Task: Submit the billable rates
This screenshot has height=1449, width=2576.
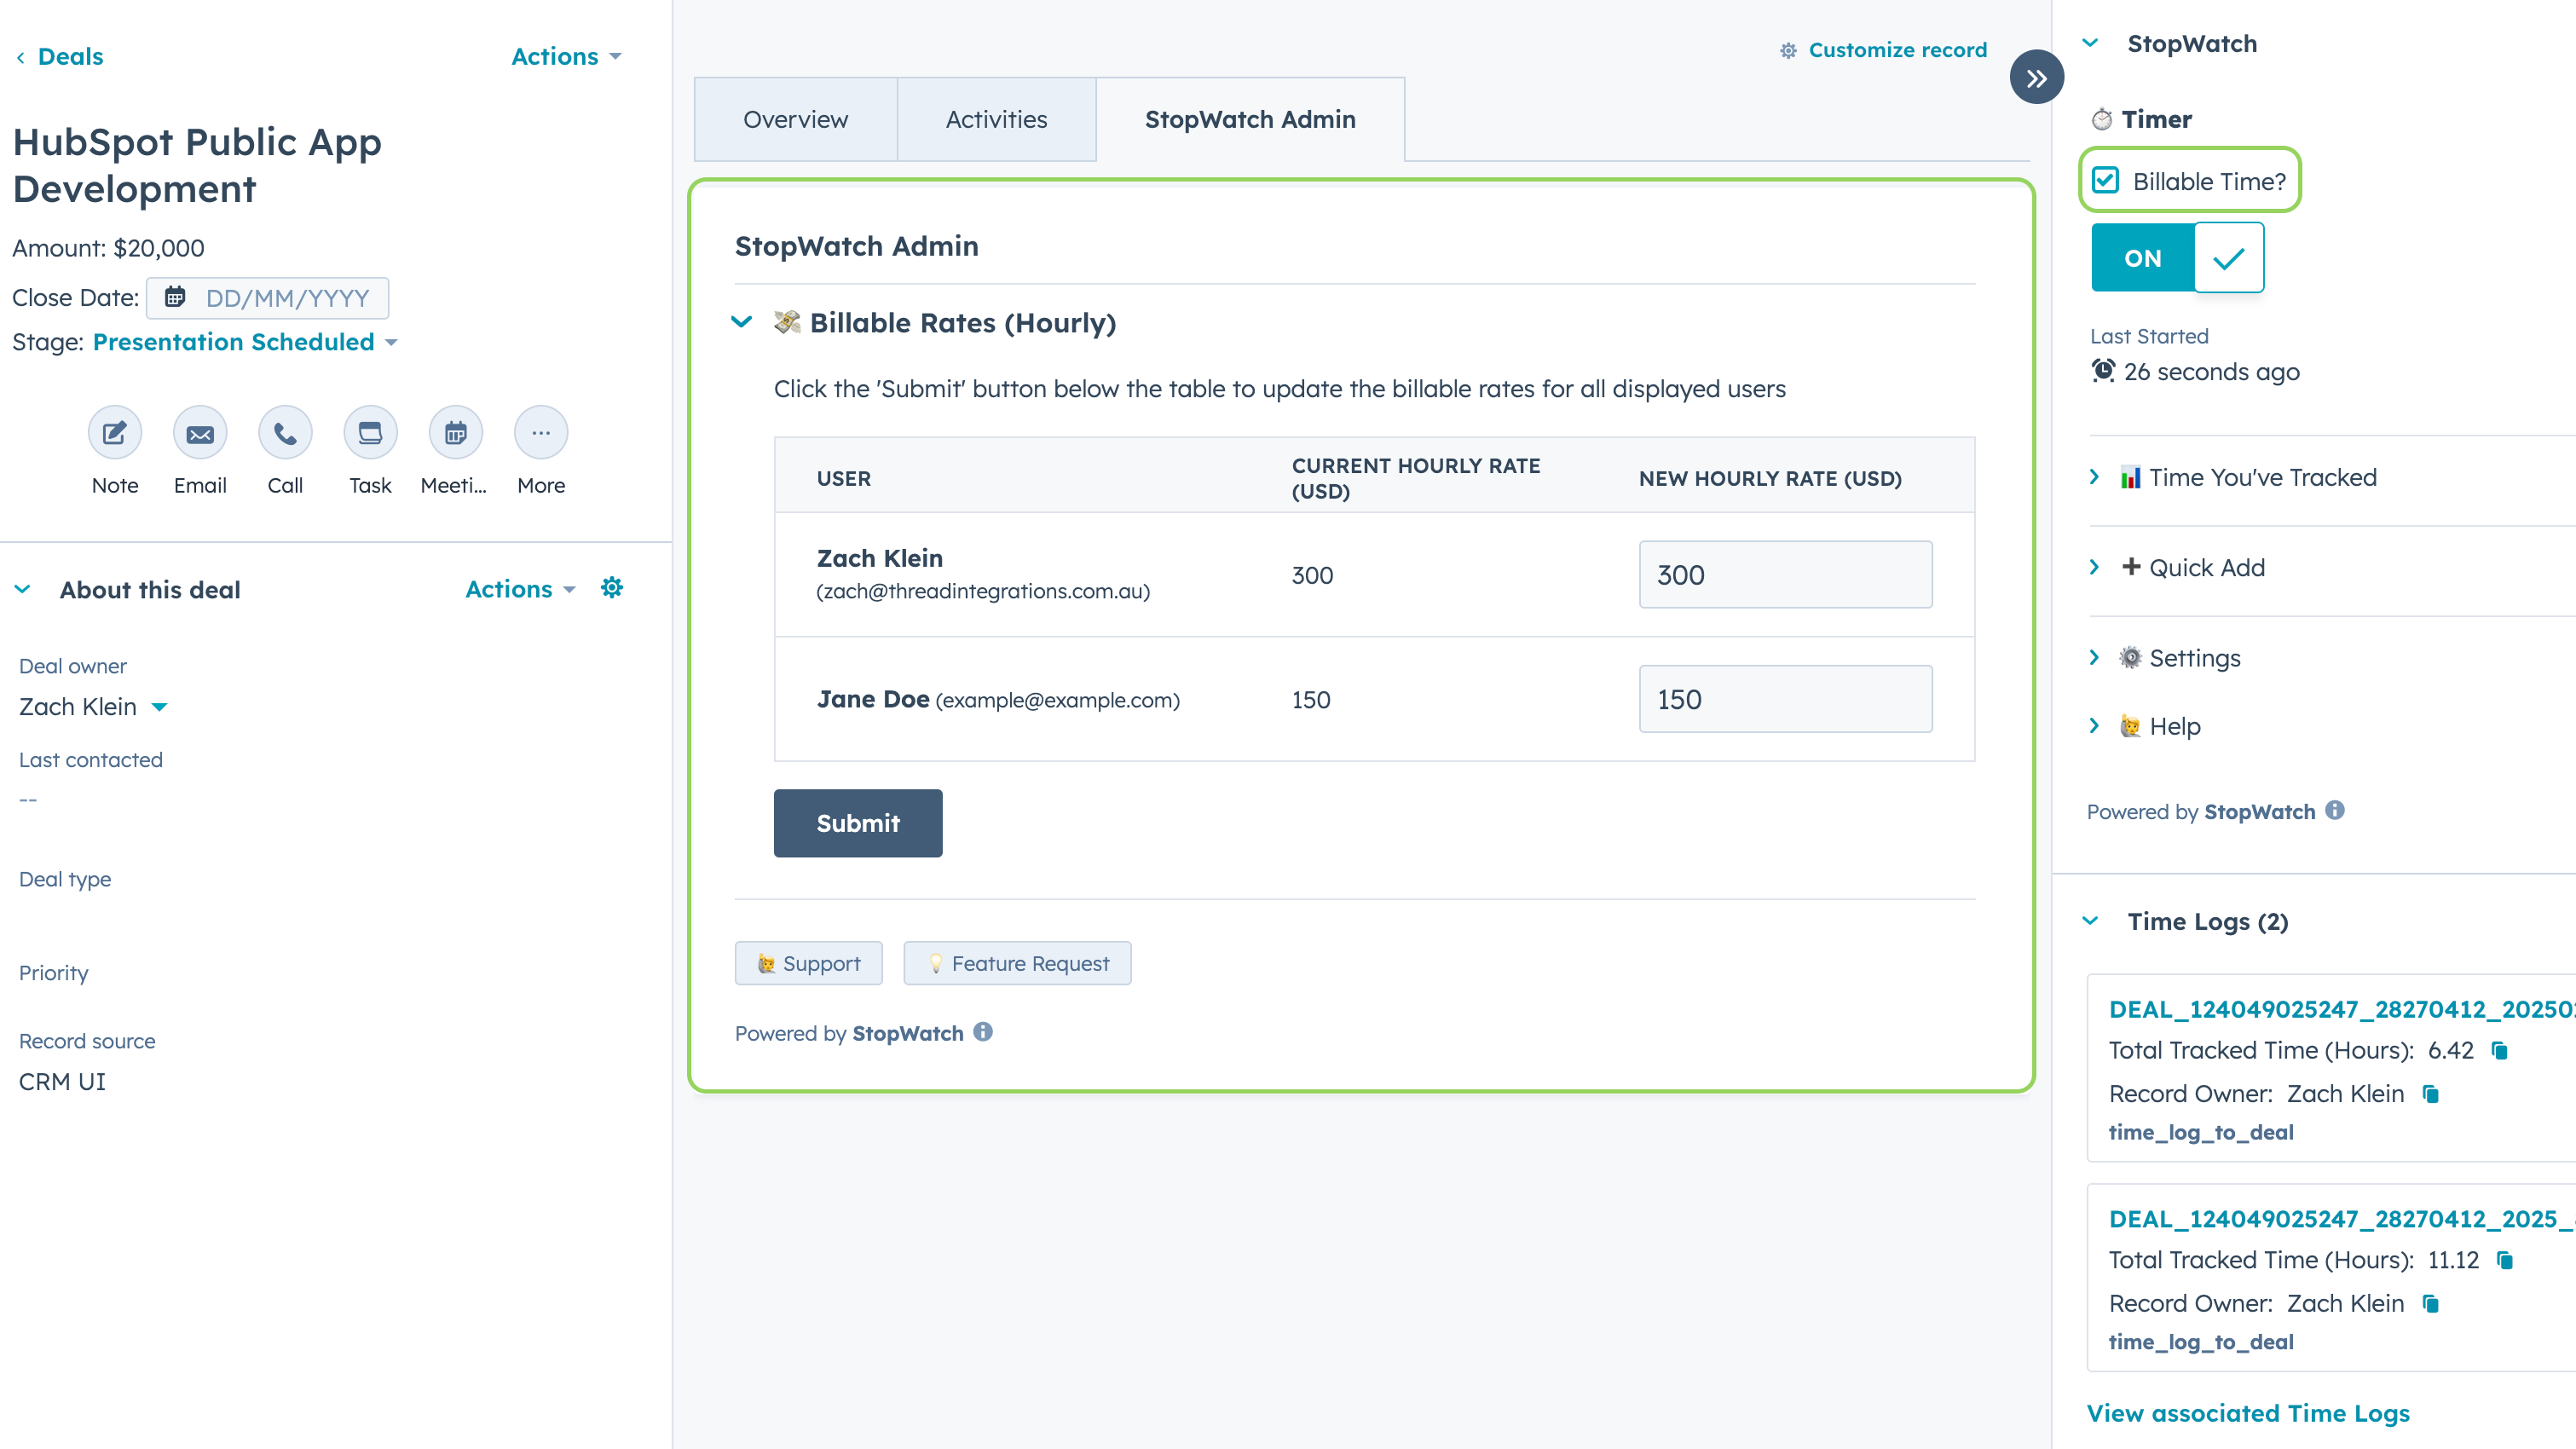Action: [858, 823]
